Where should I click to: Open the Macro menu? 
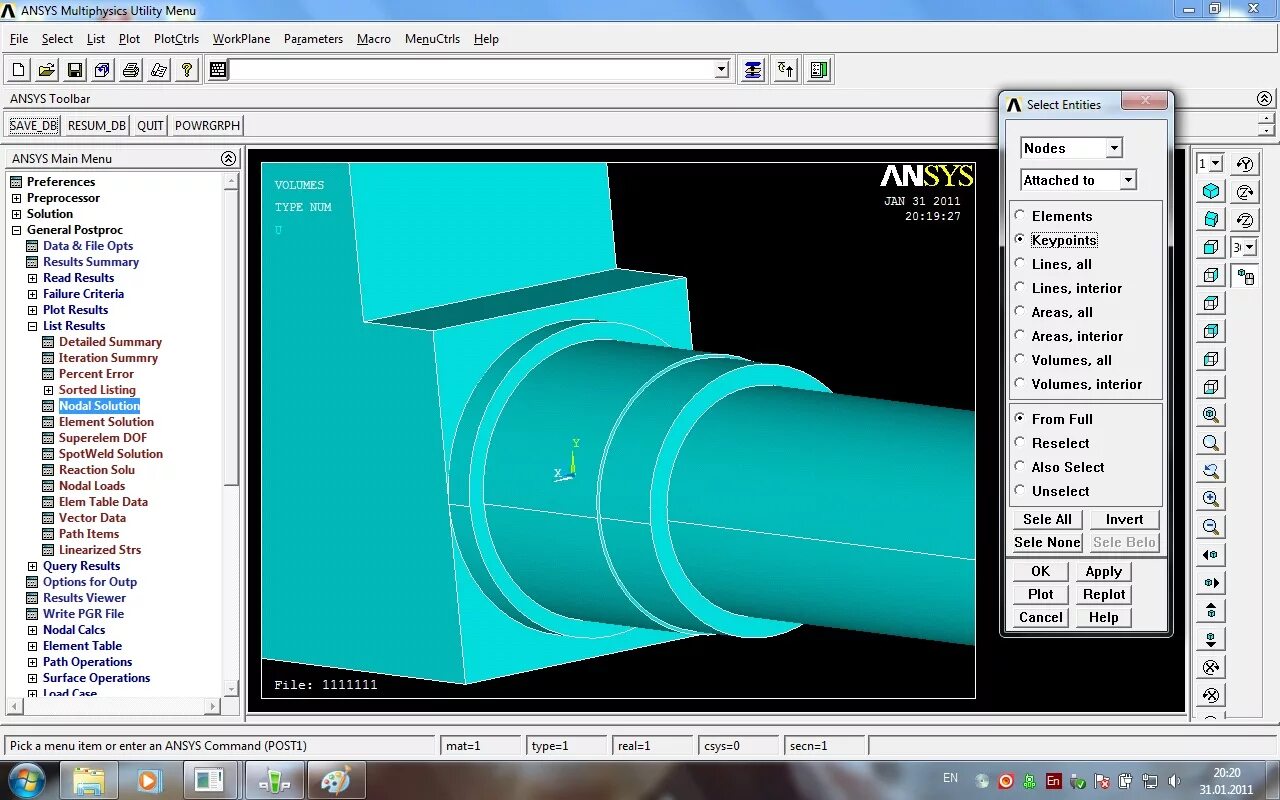click(374, 39)
